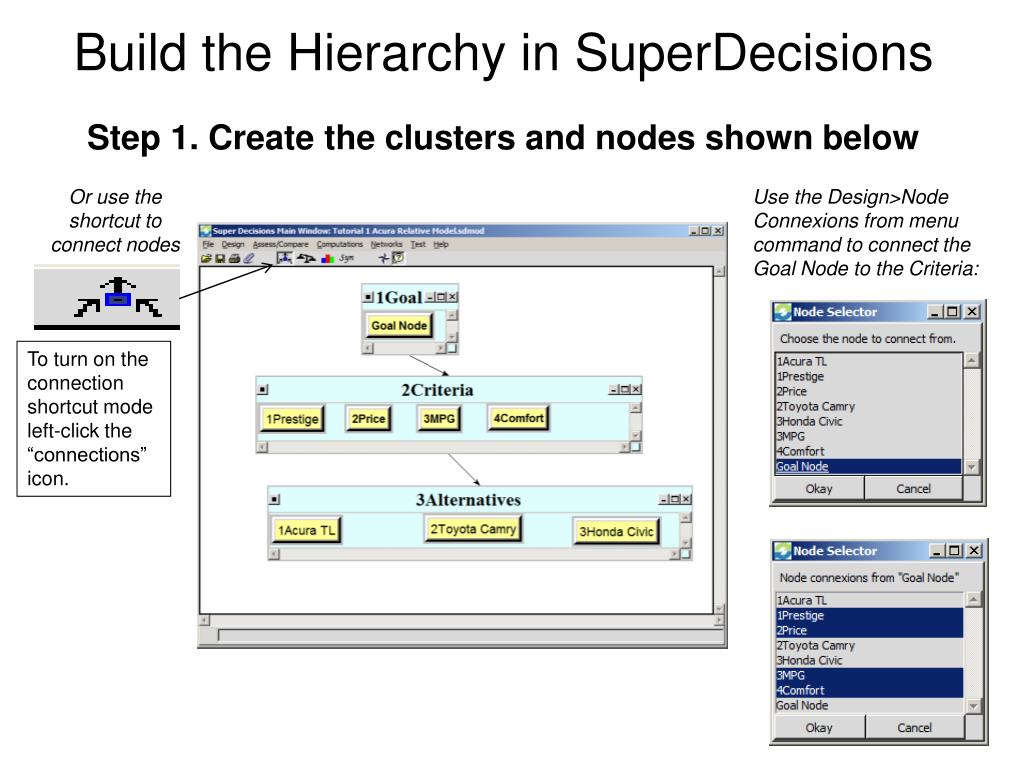Click scroll-down arrow in 'Node connexions' list

tap(973, 706)
